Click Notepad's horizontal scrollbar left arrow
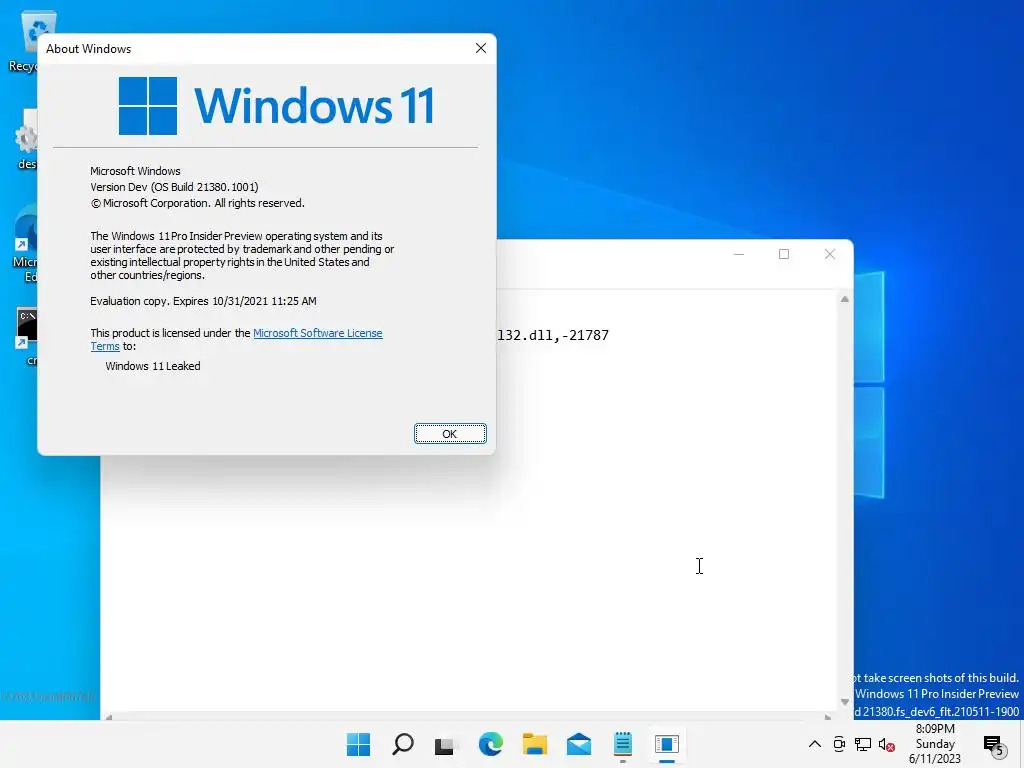1024x768 pixels. [x=108, y=717]
